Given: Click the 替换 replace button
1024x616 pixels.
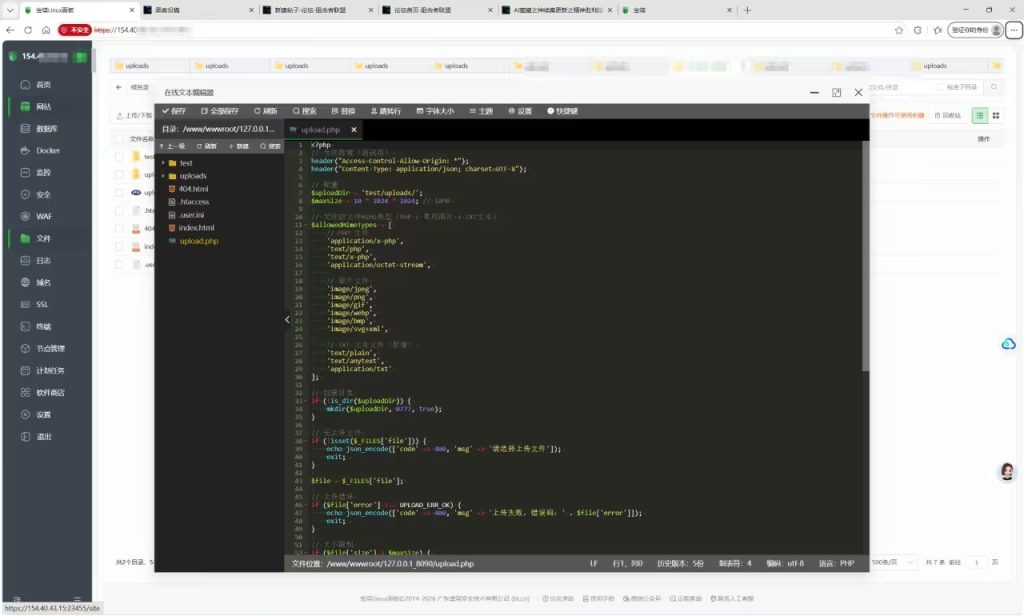Looking at the screenshot, I should click(344, 111).
